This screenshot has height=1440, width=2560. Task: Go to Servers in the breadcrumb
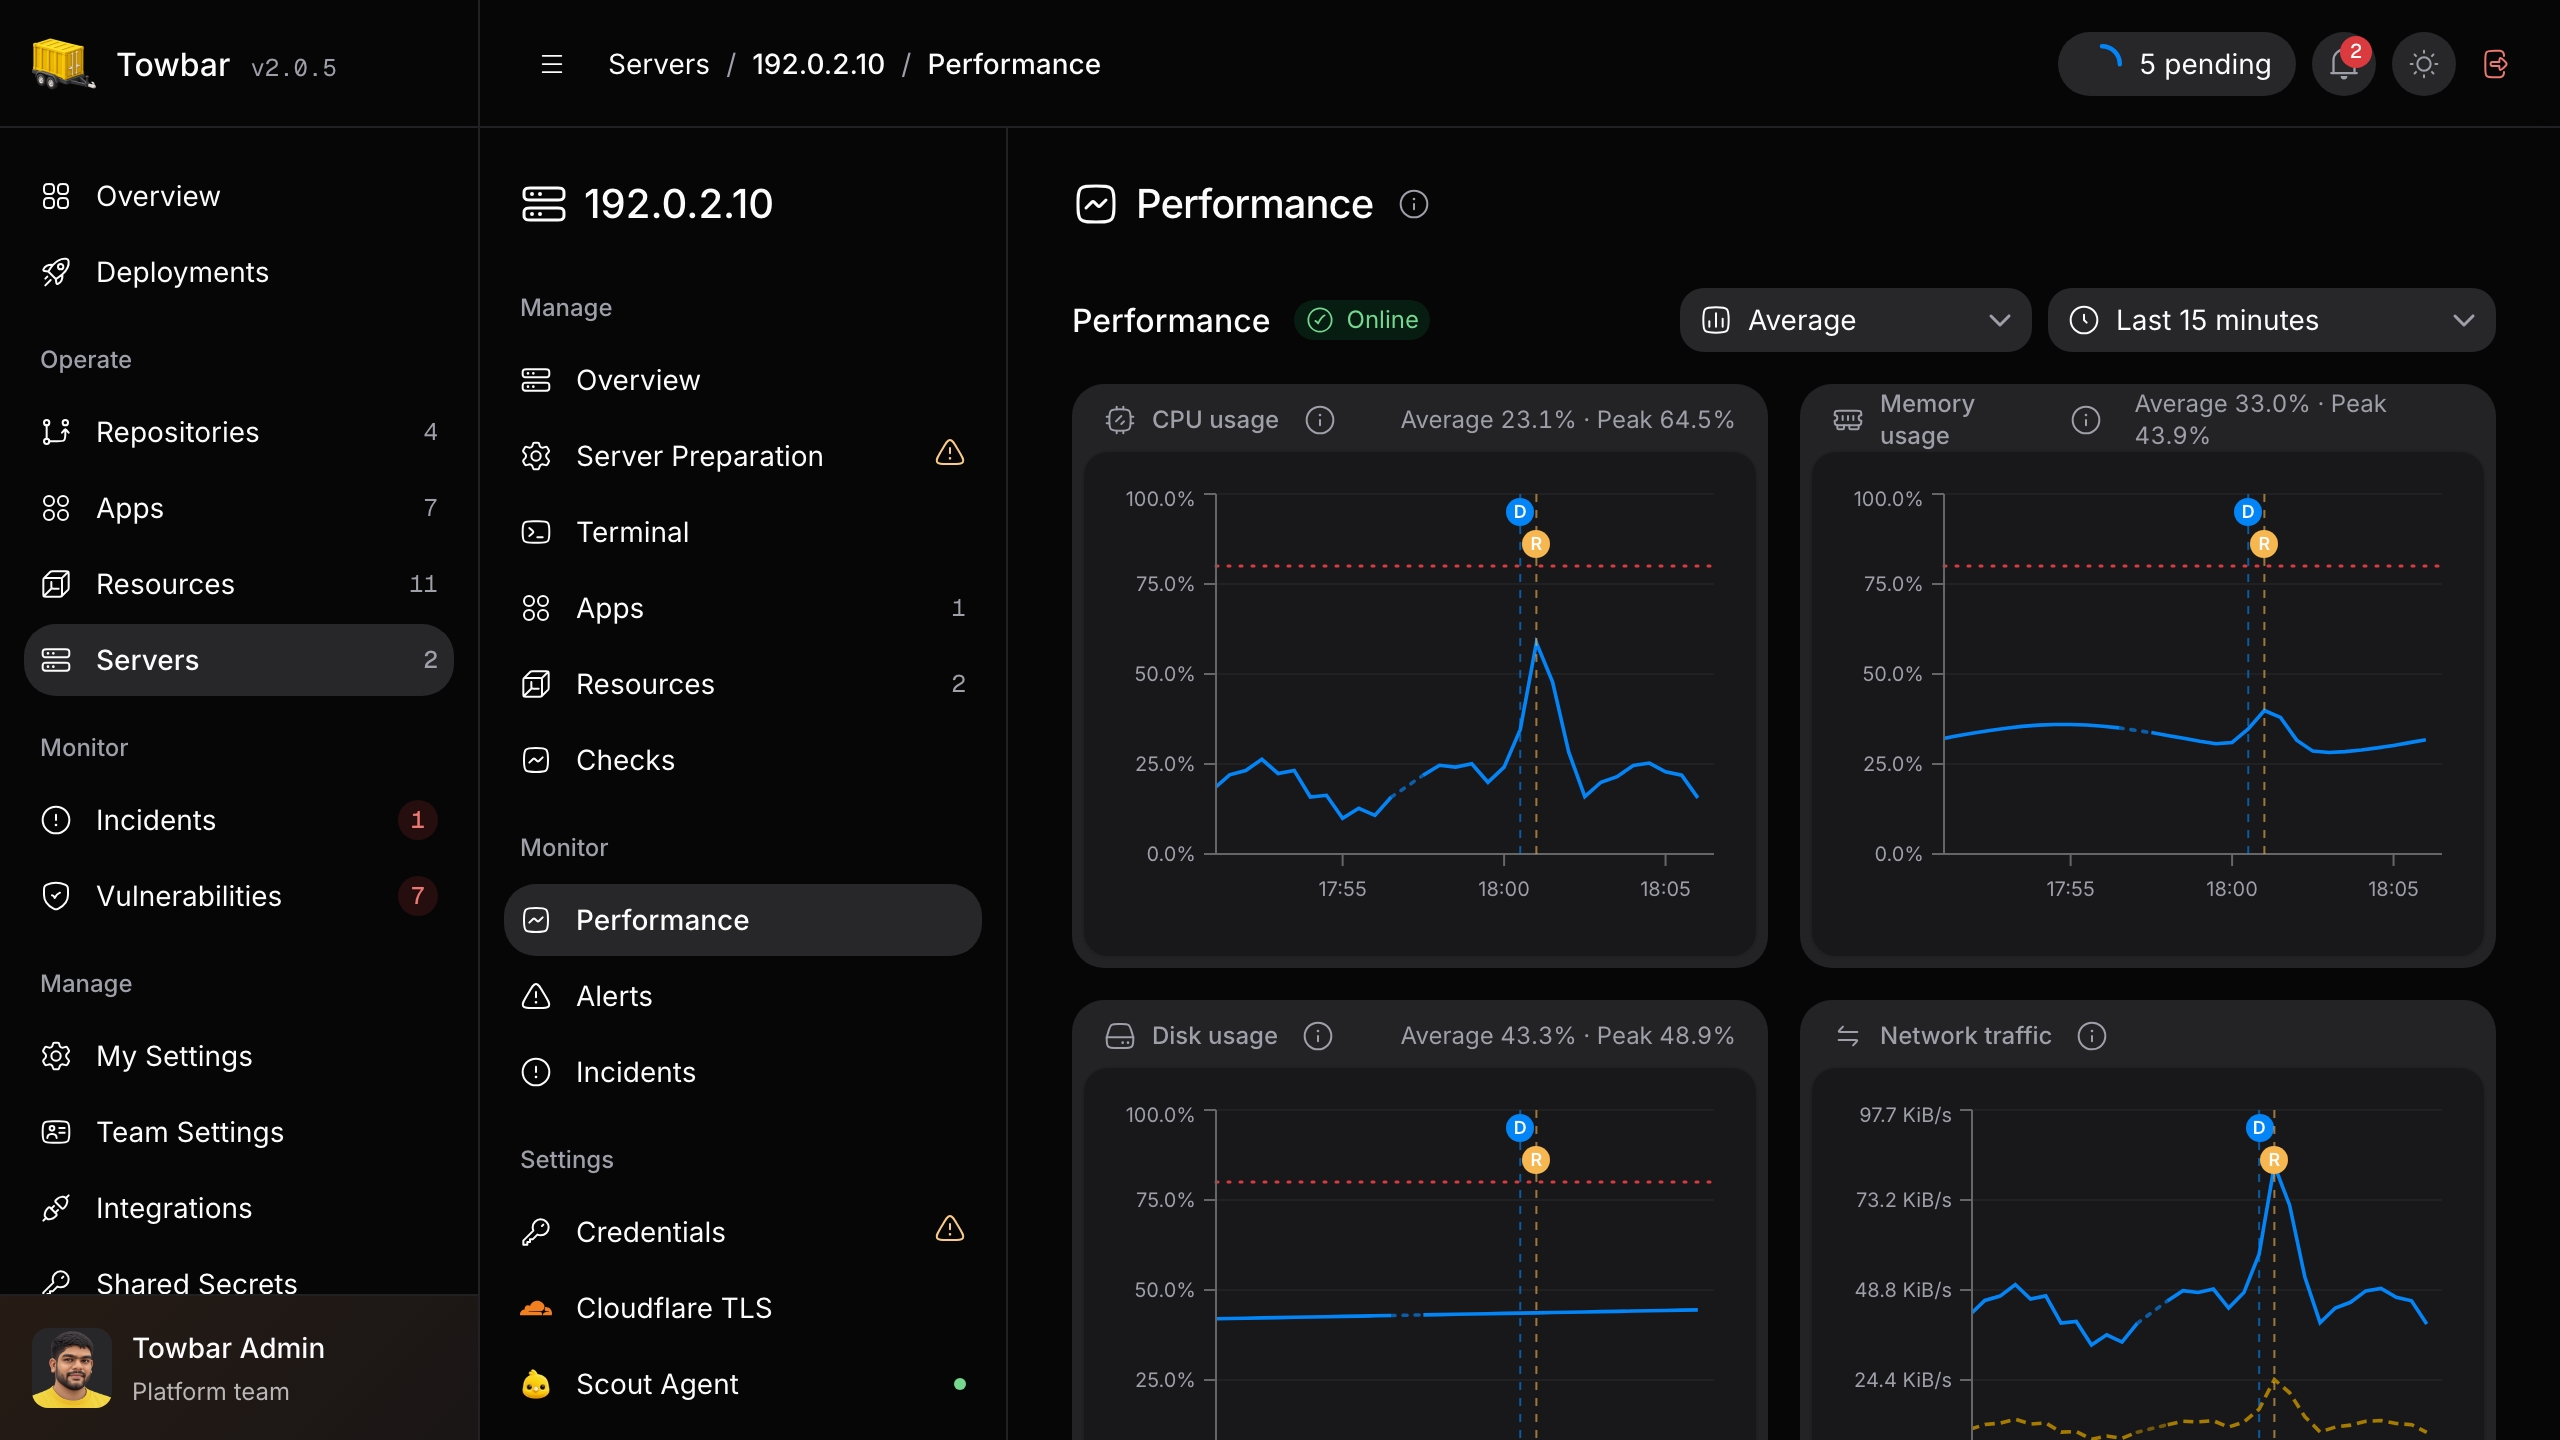pyautogui.click(x=658, y=64)
